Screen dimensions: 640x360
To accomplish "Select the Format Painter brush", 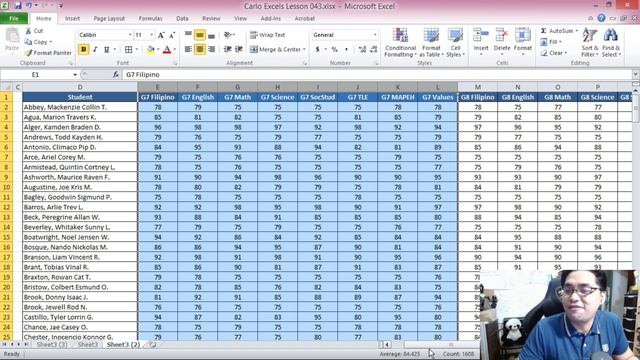I will pyautogui.click(x=28, y=53).
